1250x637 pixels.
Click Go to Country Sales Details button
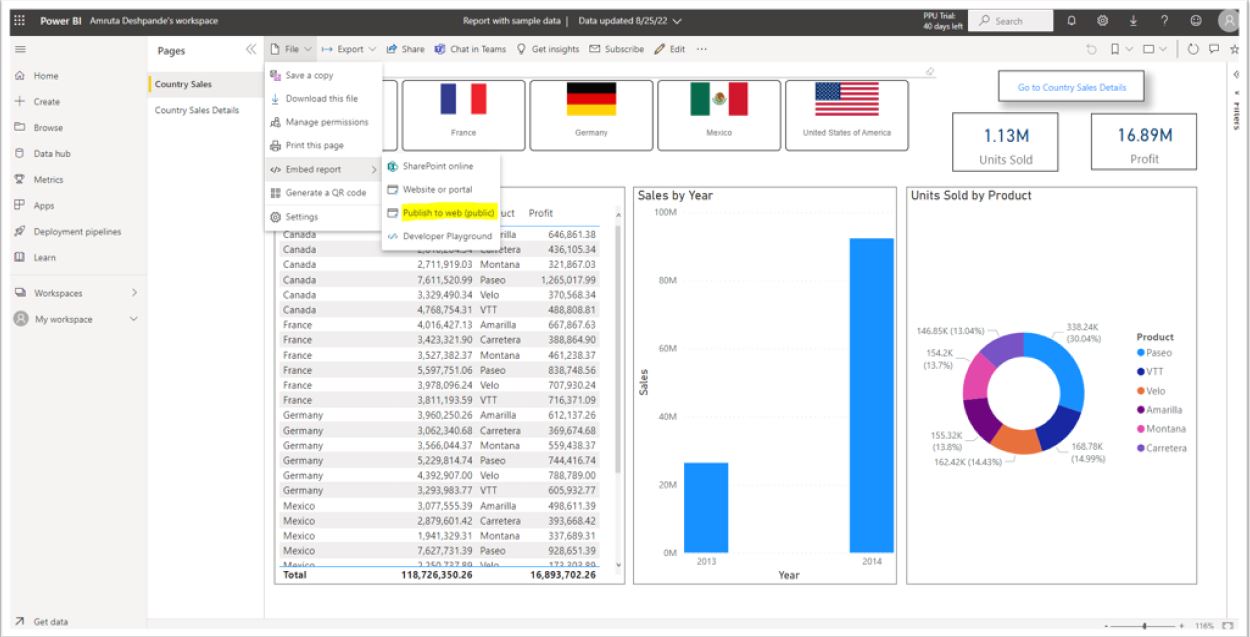[1072, 87]
